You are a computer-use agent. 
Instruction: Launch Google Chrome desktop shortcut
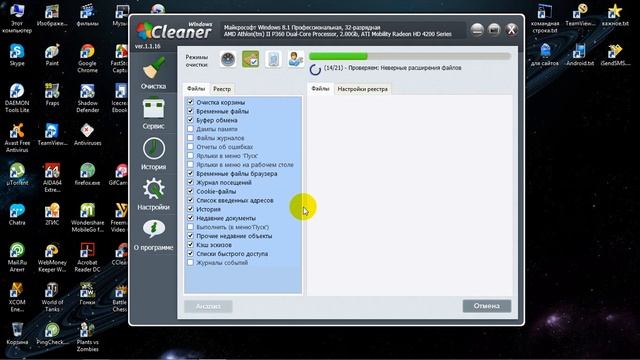tap(87, 58)
